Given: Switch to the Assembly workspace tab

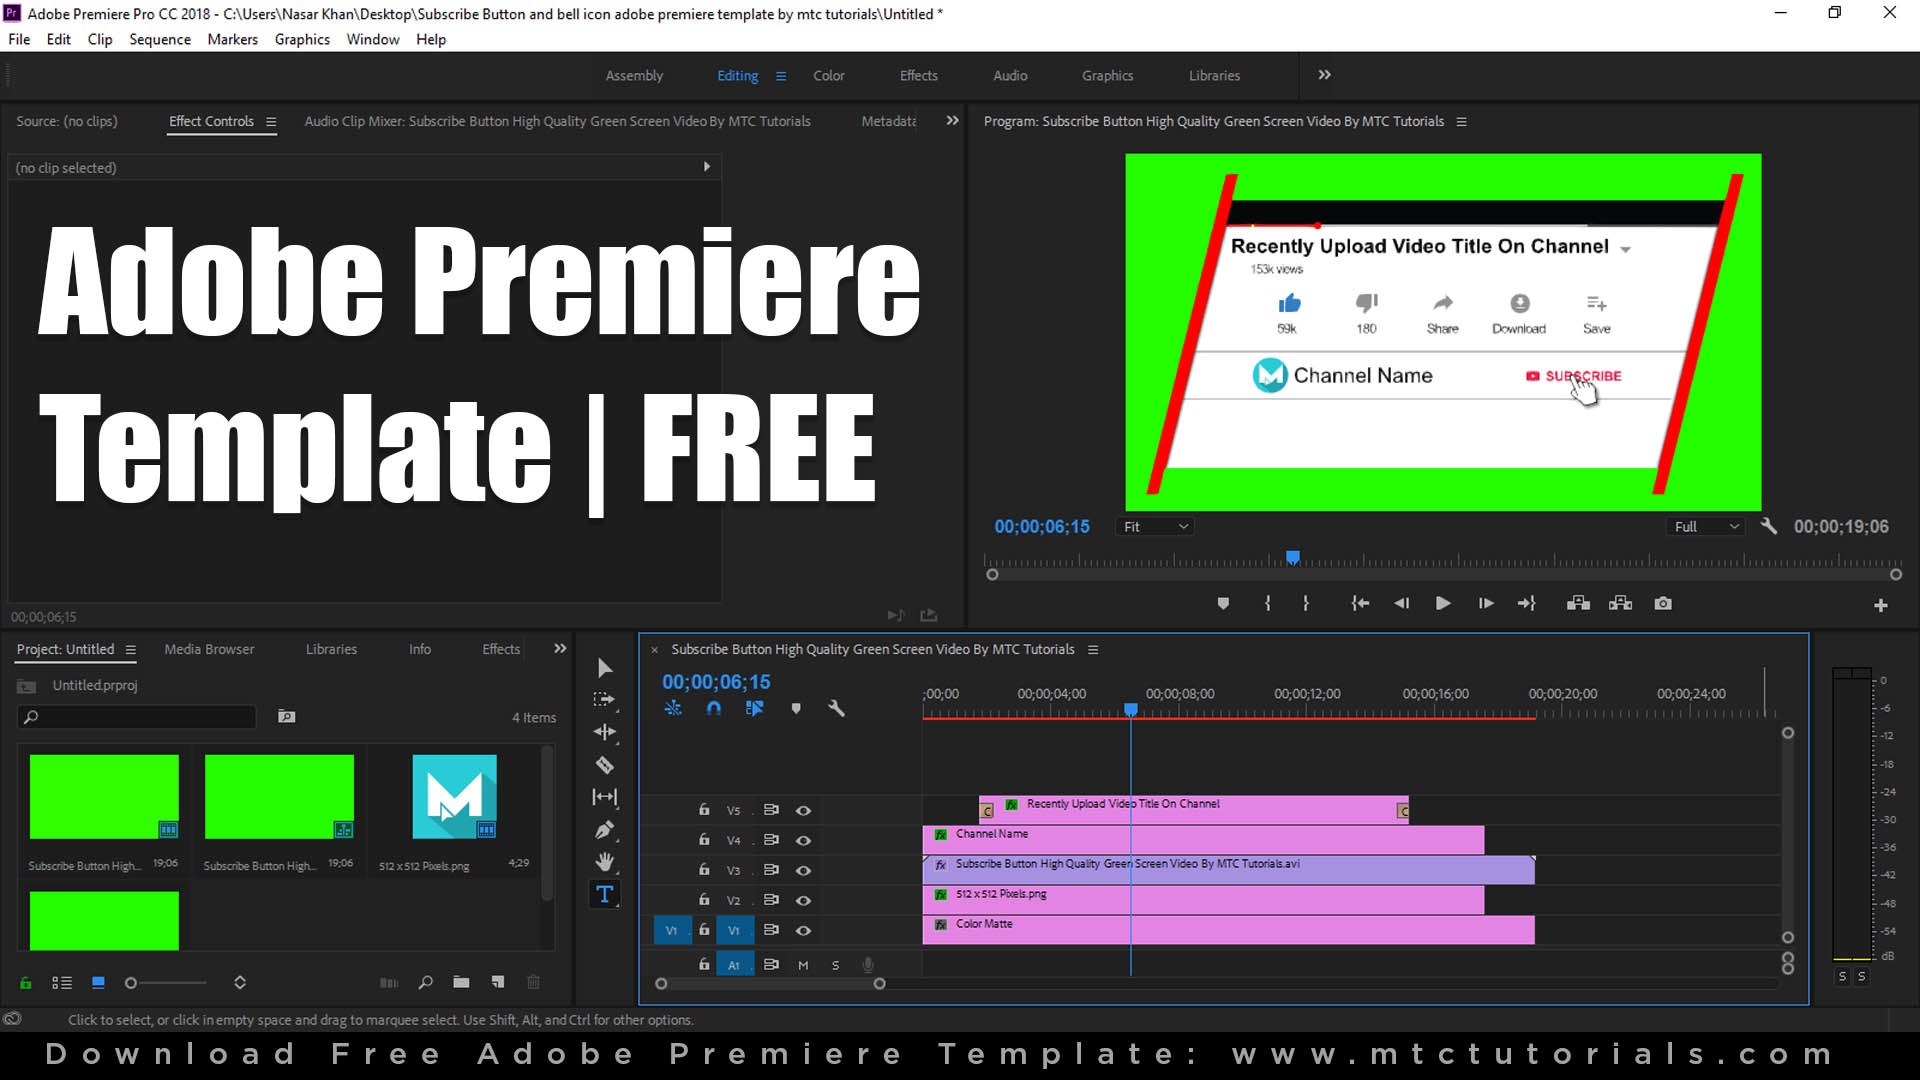Looking at the screenshot, I should tap(634, 75).
